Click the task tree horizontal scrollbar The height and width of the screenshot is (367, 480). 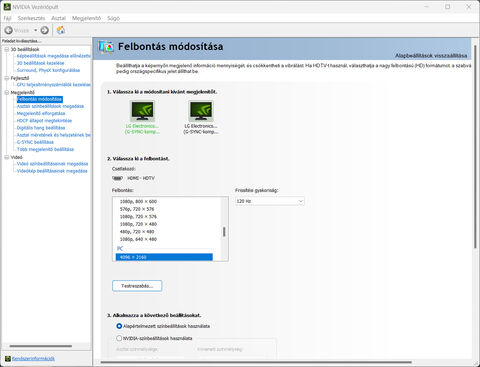(x=41, y=346)
